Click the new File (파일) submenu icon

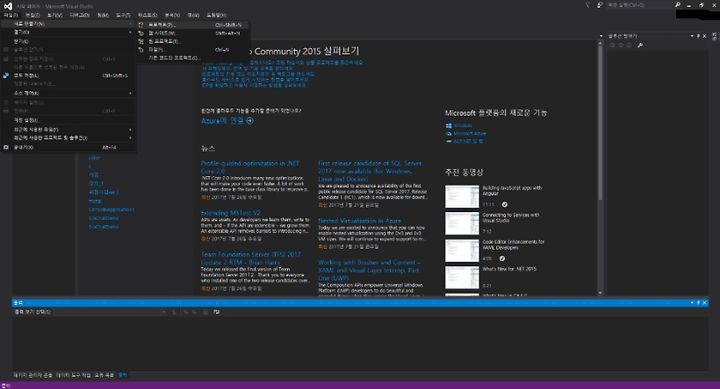[x=141, y=50]
